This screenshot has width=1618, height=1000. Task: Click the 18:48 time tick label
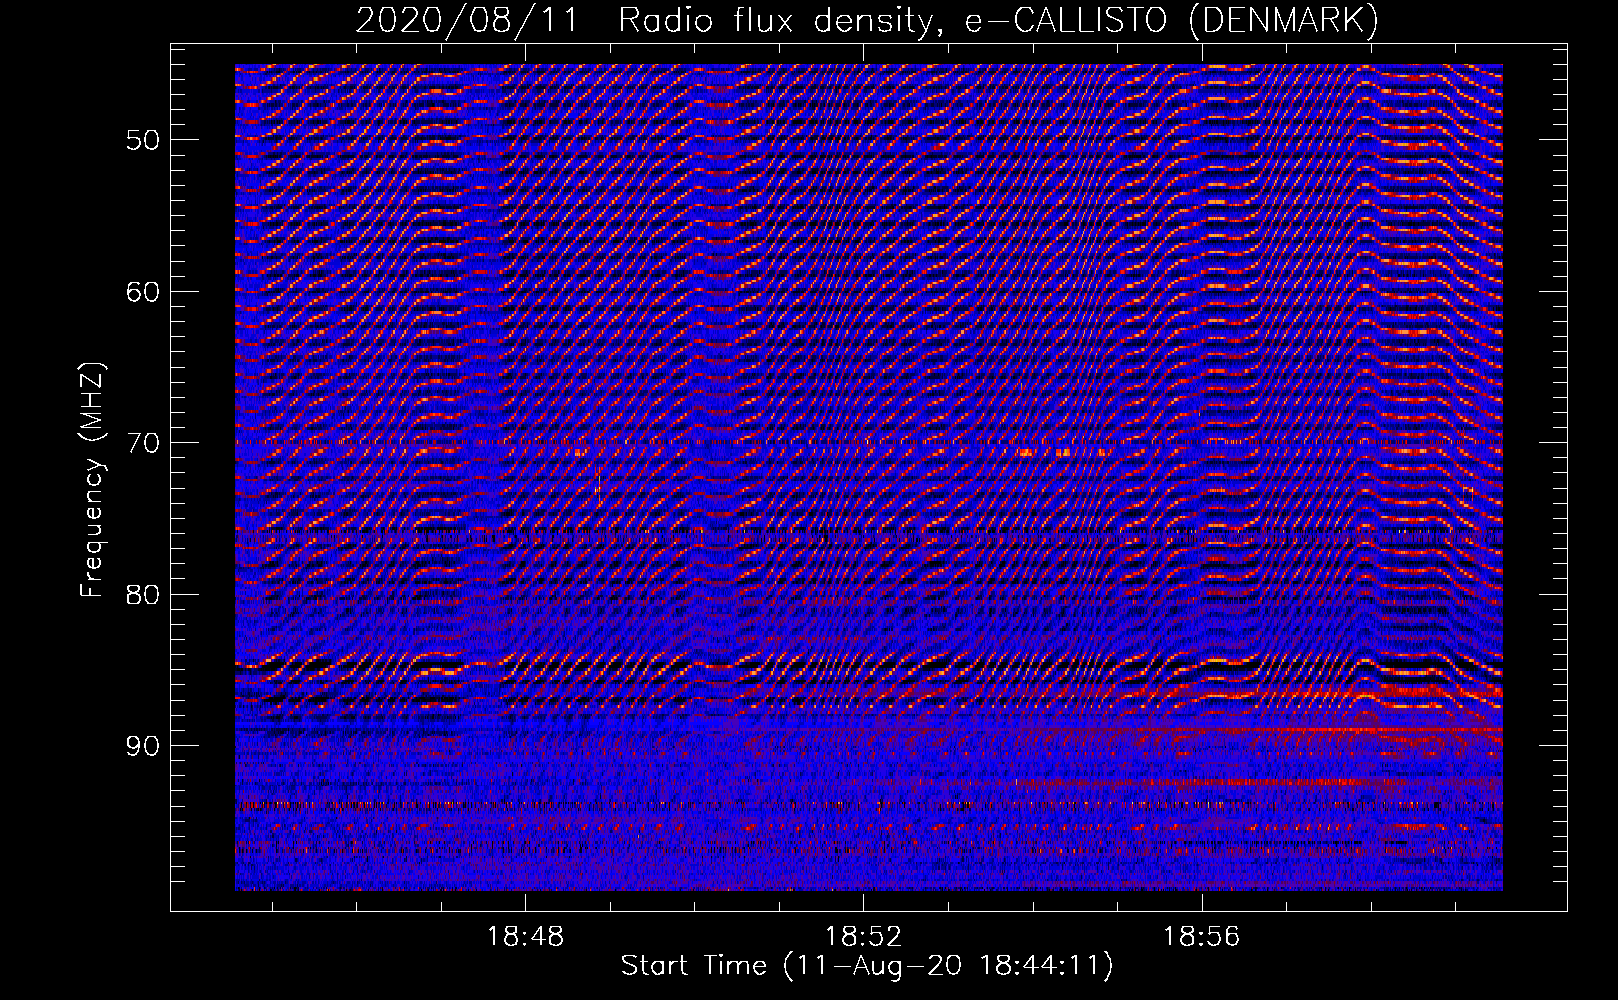(x=525, y=937)
